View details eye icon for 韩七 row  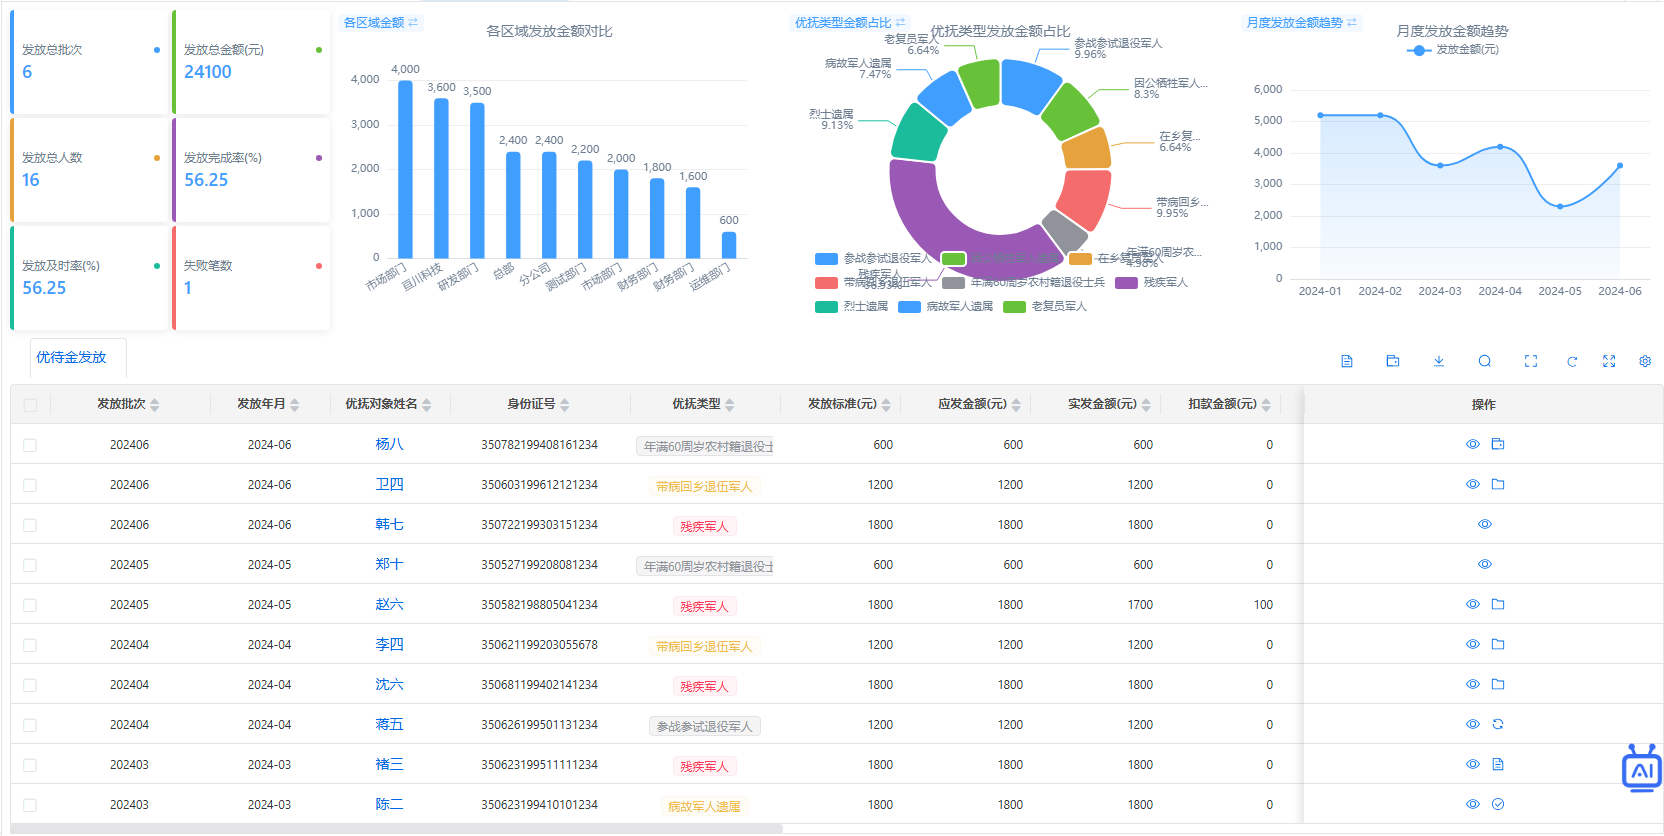(x=1485, y=524)
